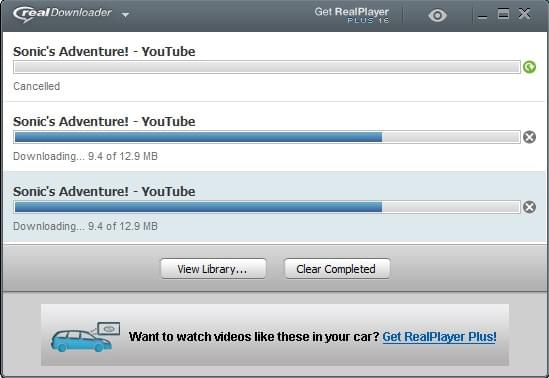Maximize the RealDownloader window

tap(503, 14)
